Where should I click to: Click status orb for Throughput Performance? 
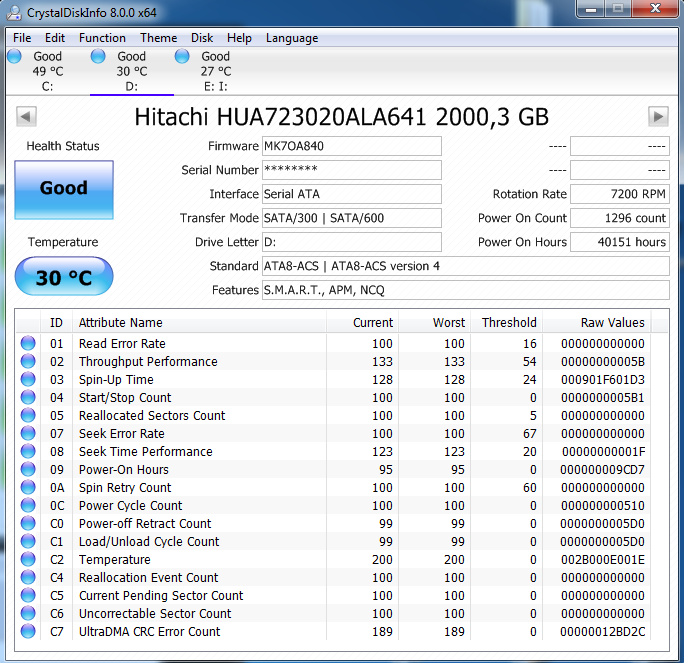coord(28,361)
